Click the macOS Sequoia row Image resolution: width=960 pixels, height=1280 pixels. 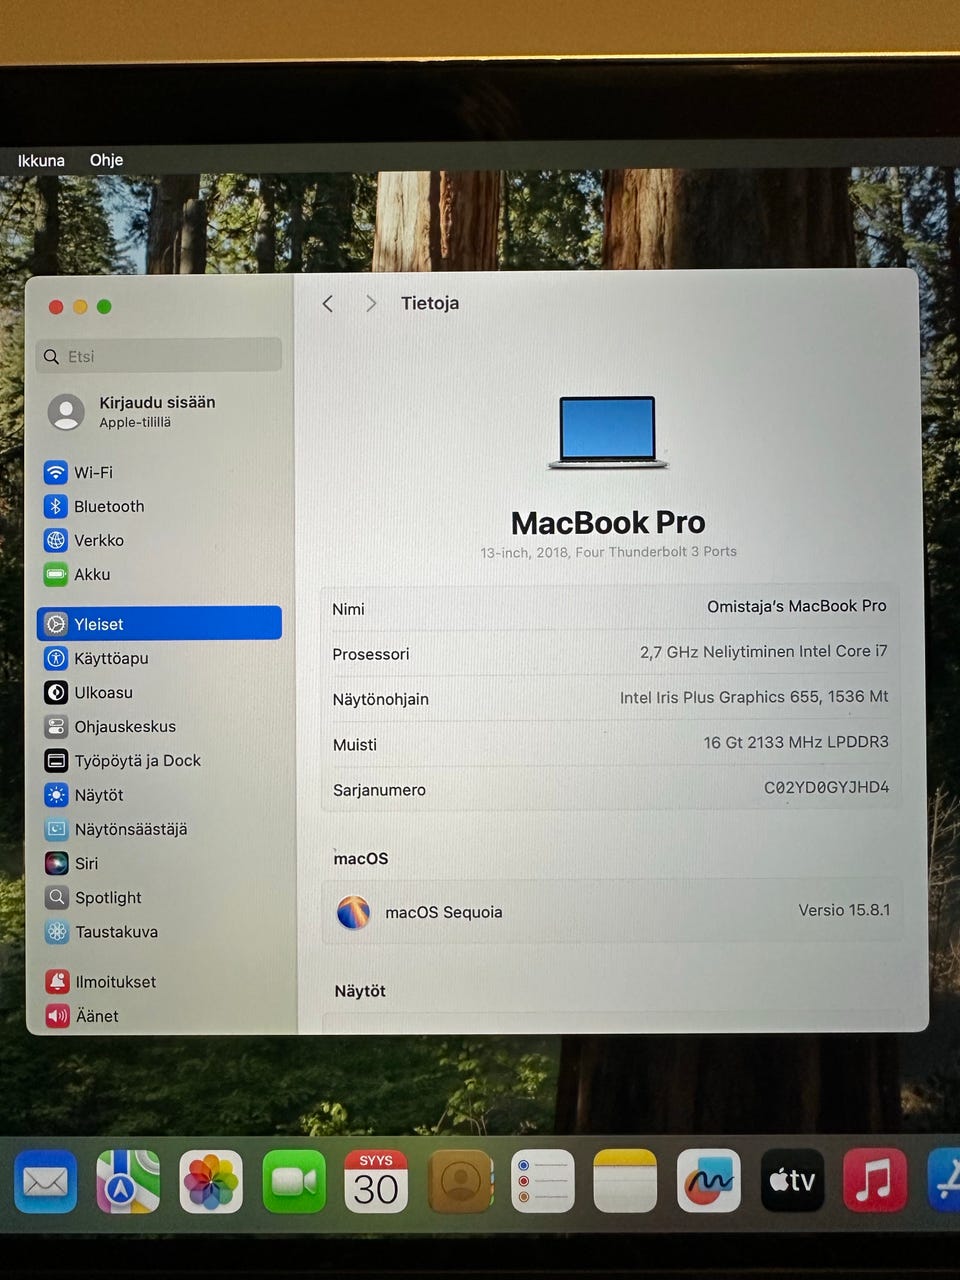click(x=611, y=911)
